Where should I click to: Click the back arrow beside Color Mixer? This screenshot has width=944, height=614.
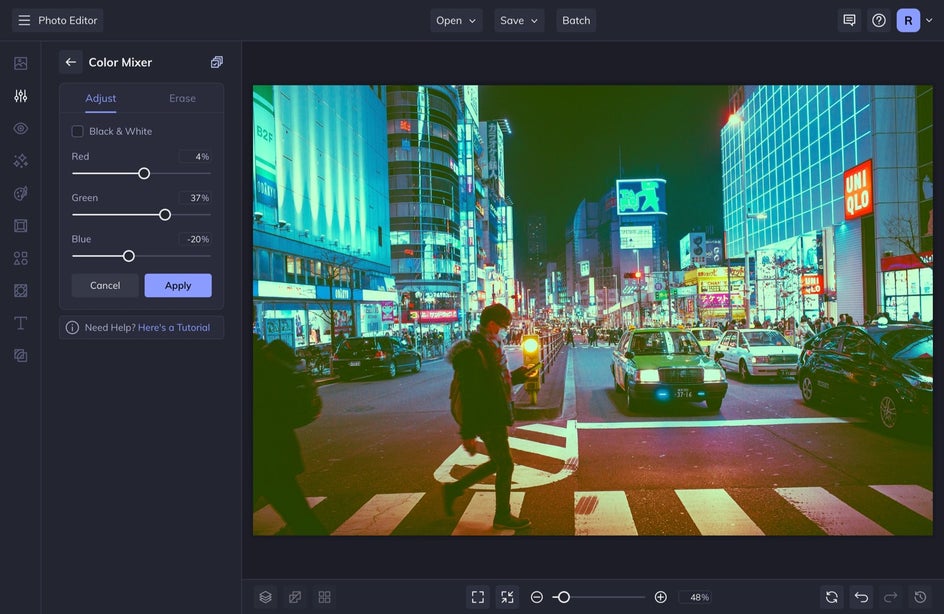(70, 62)
